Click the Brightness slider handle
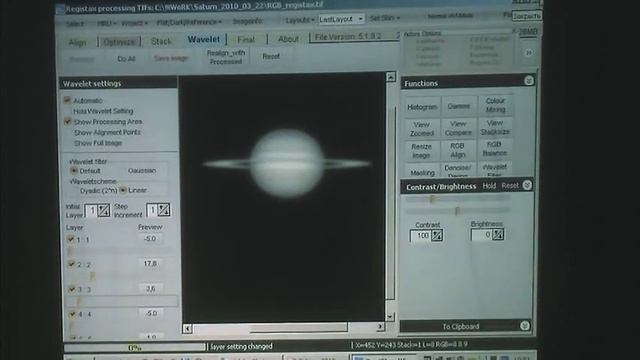Viewport: 640px width, 360px height. tap(457, 211)
